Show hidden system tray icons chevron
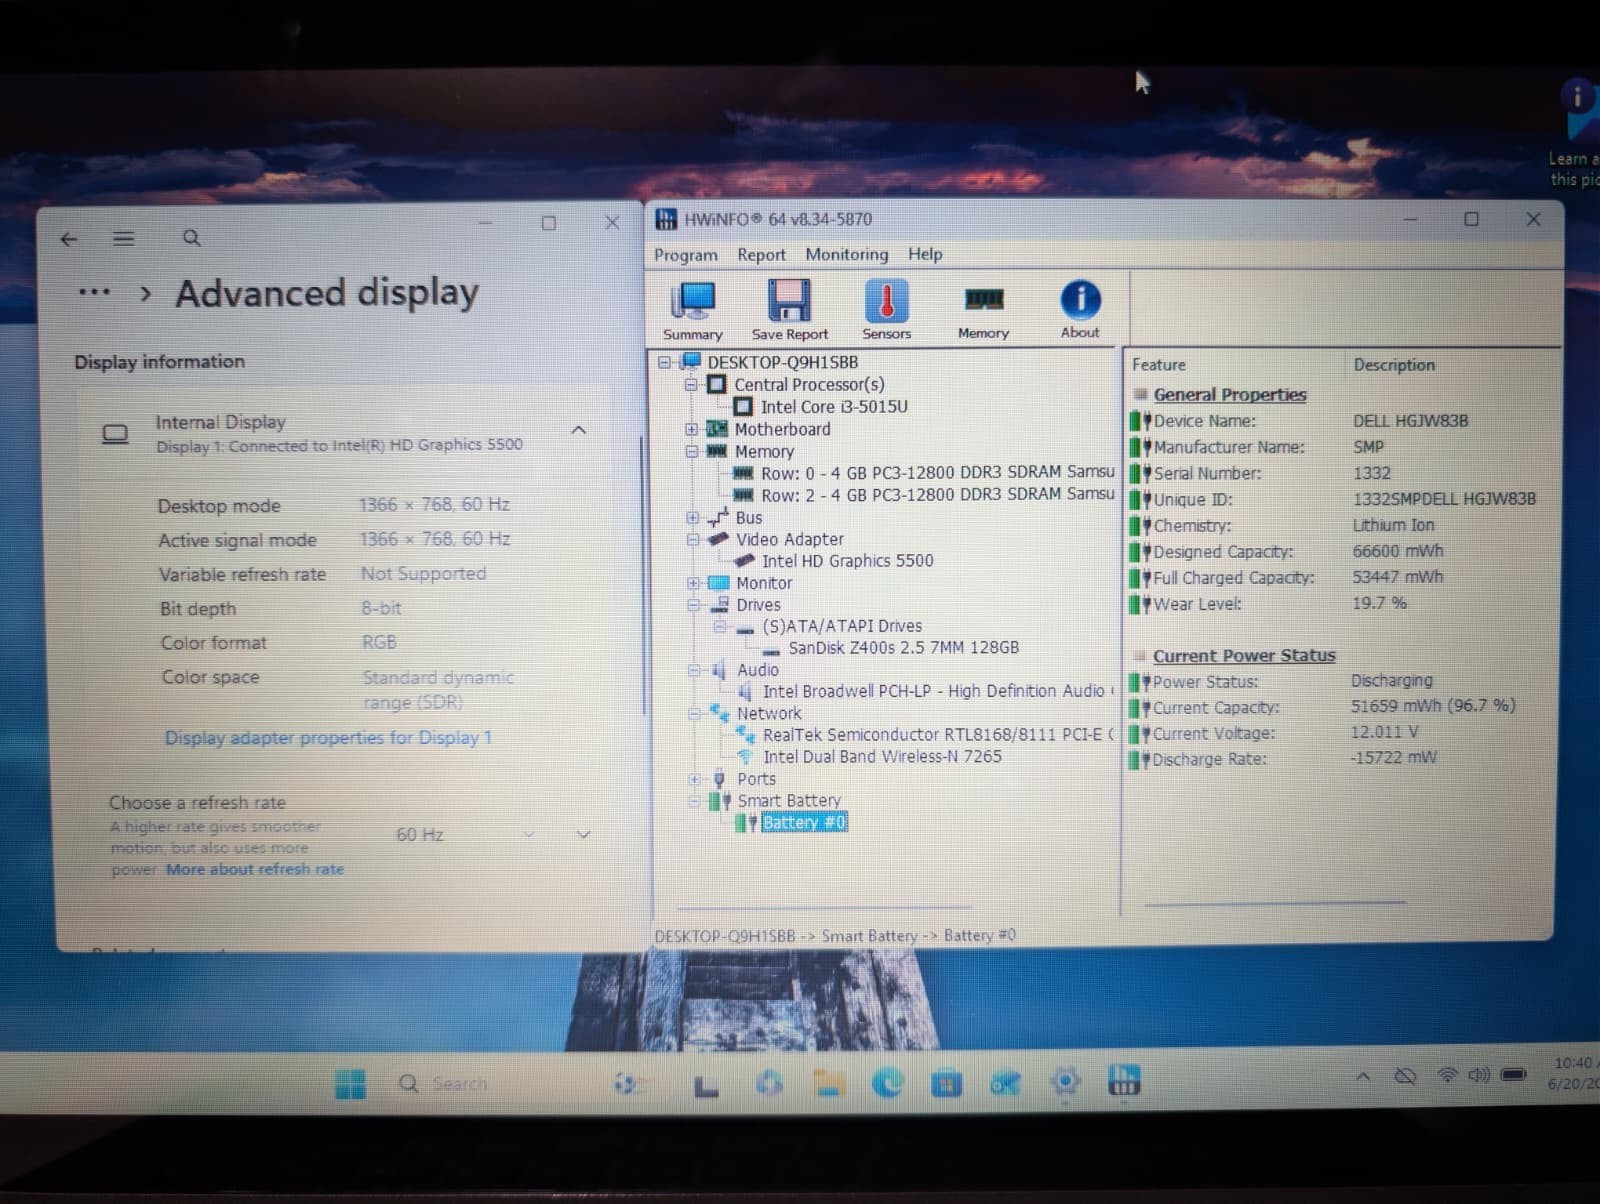The image size is (1600, 1204). click(x=1362, y=1077)
